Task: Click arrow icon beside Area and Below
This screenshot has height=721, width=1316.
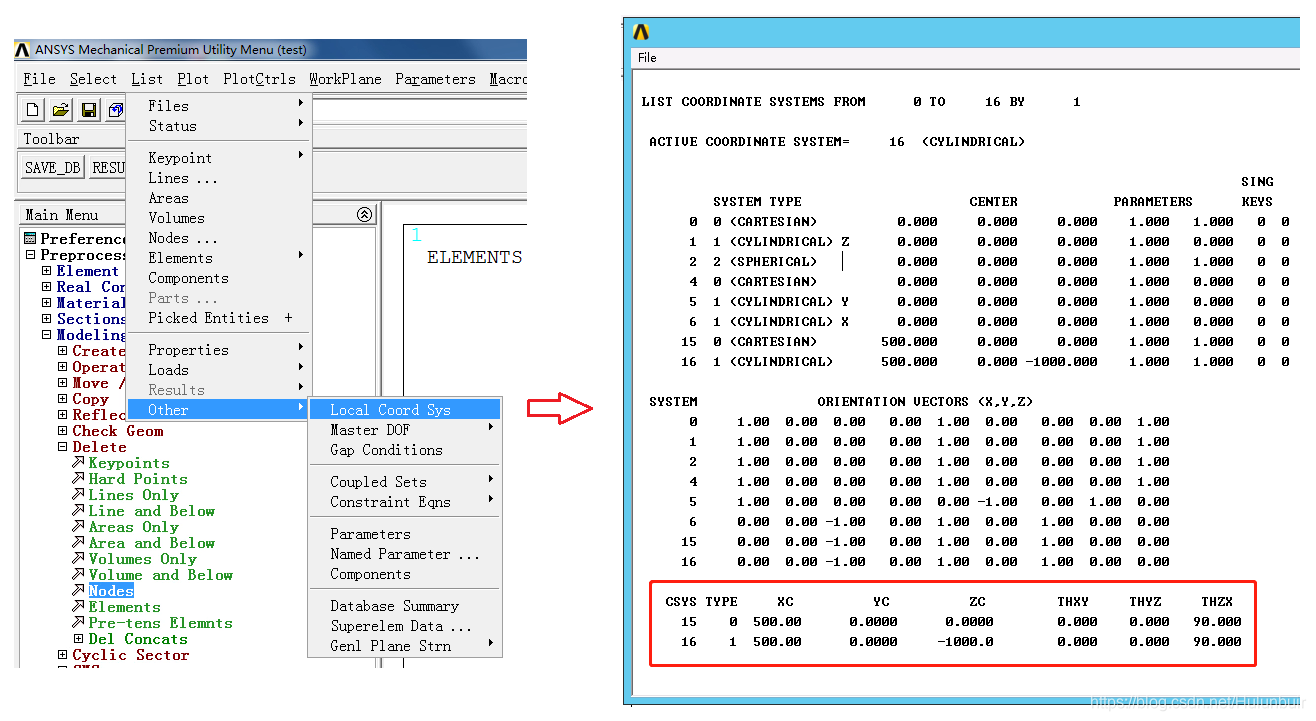Action: tap(78, 543)
